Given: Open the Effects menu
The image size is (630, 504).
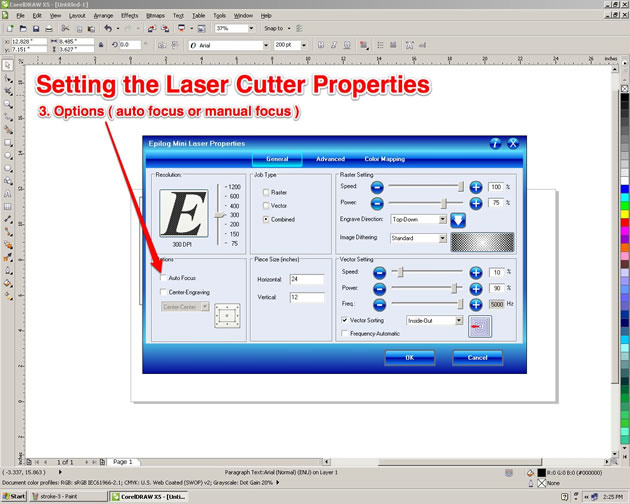Looking at the screenshot, I should click(x=129, y=16).
